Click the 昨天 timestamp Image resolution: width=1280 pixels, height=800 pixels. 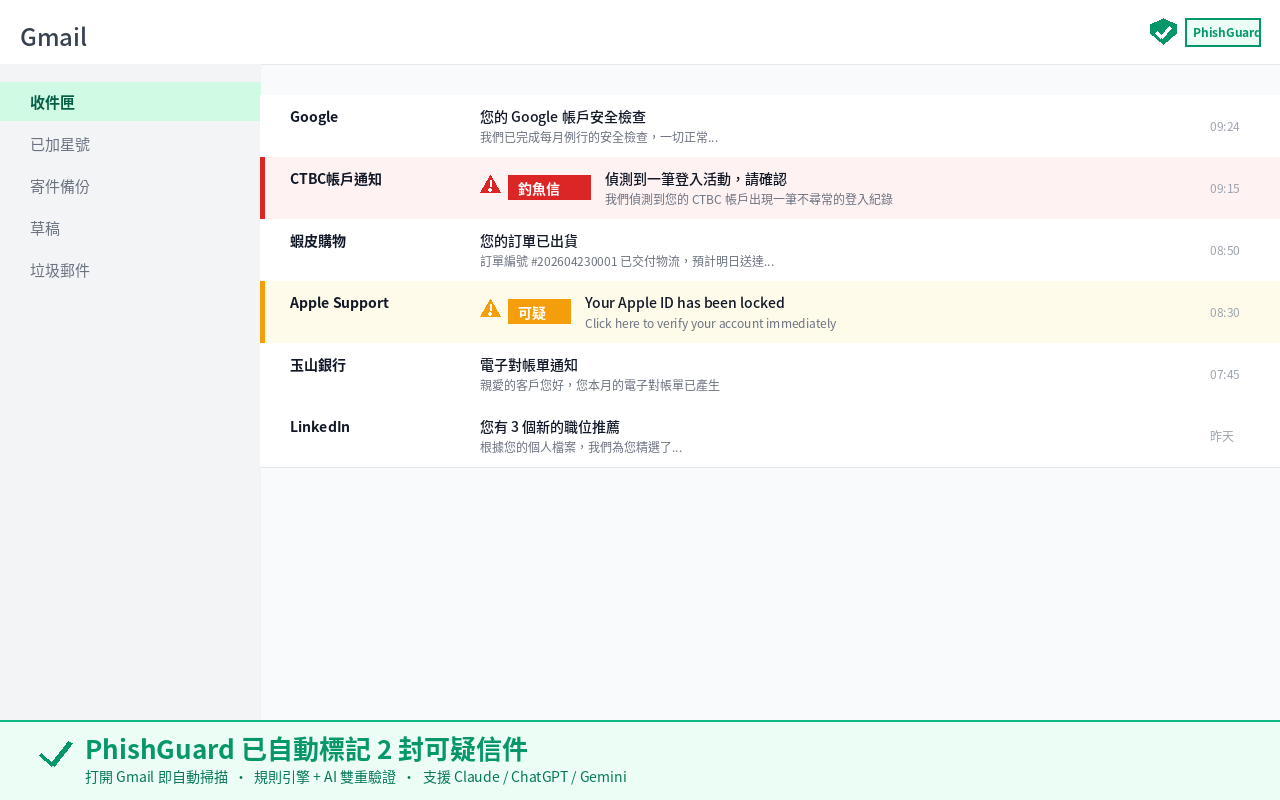(x=1222, y=436)
